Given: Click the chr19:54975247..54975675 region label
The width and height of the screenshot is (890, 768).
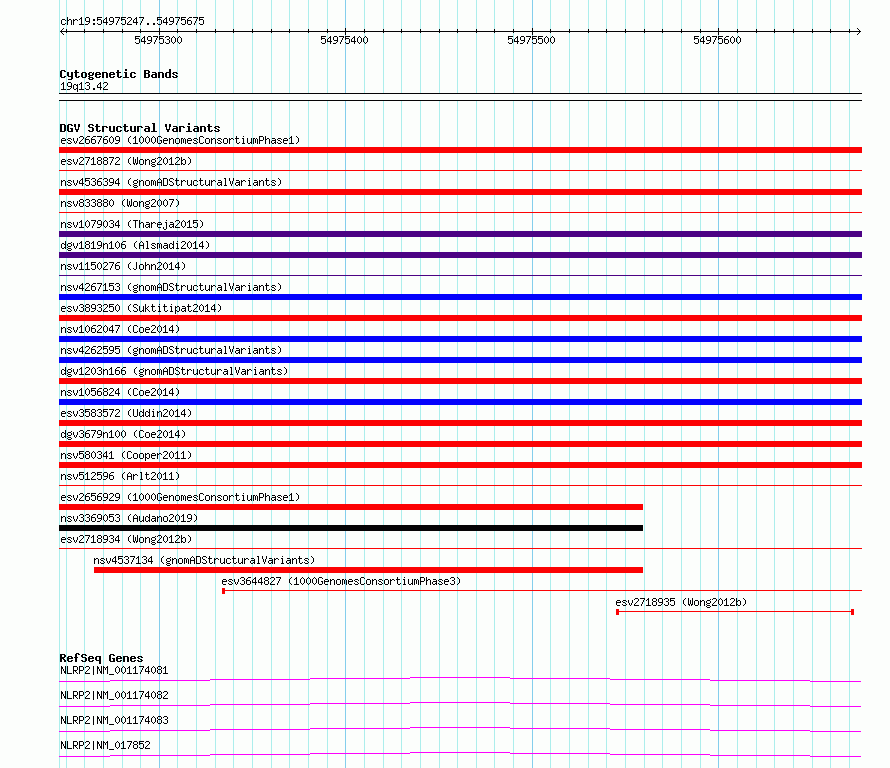Looking at the screenshot, I should (x=132, y=22).
